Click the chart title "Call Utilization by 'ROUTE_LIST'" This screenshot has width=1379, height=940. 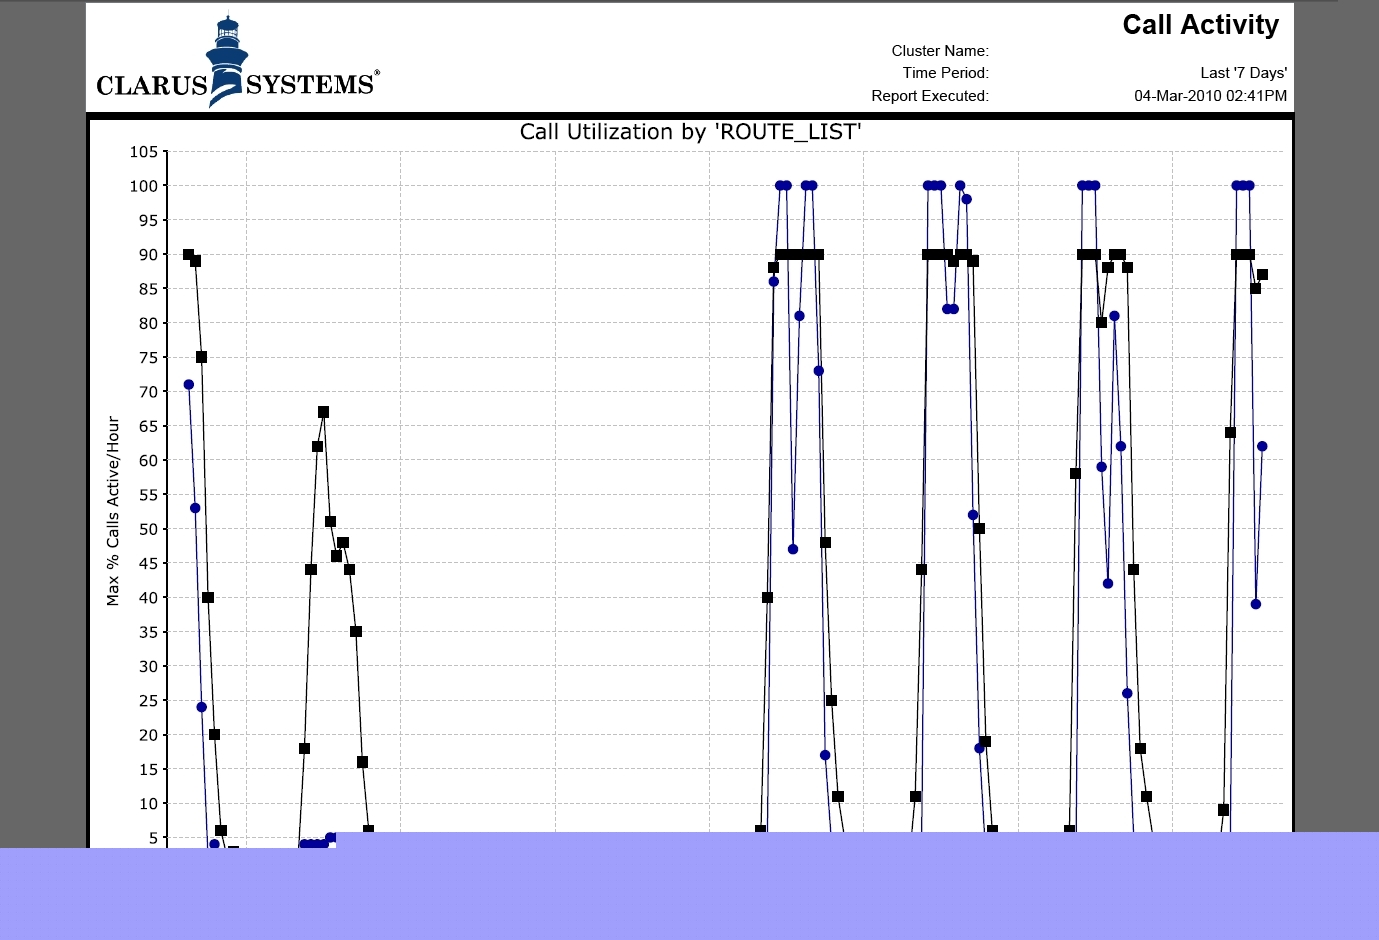pyautogui.click(x=690, y=132)
